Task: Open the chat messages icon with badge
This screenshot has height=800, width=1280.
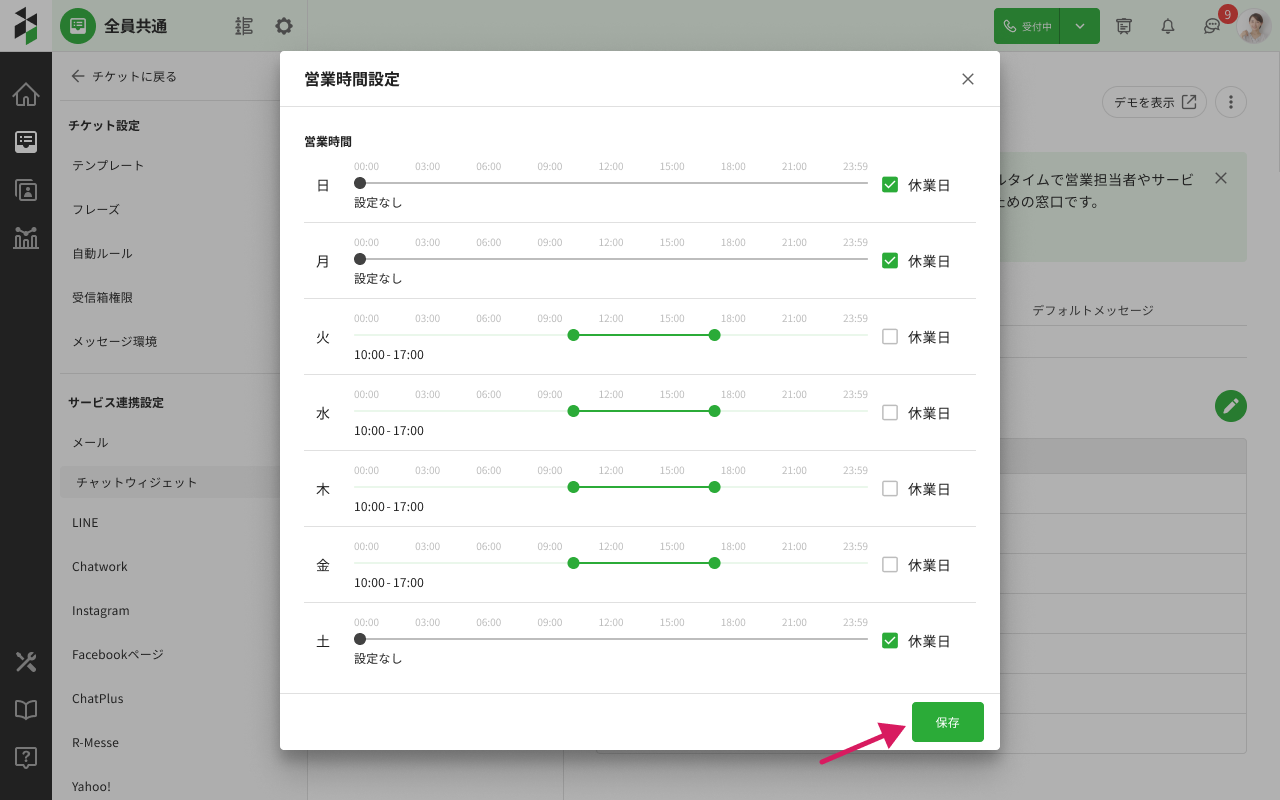Action: click(x=1212, y=26)
